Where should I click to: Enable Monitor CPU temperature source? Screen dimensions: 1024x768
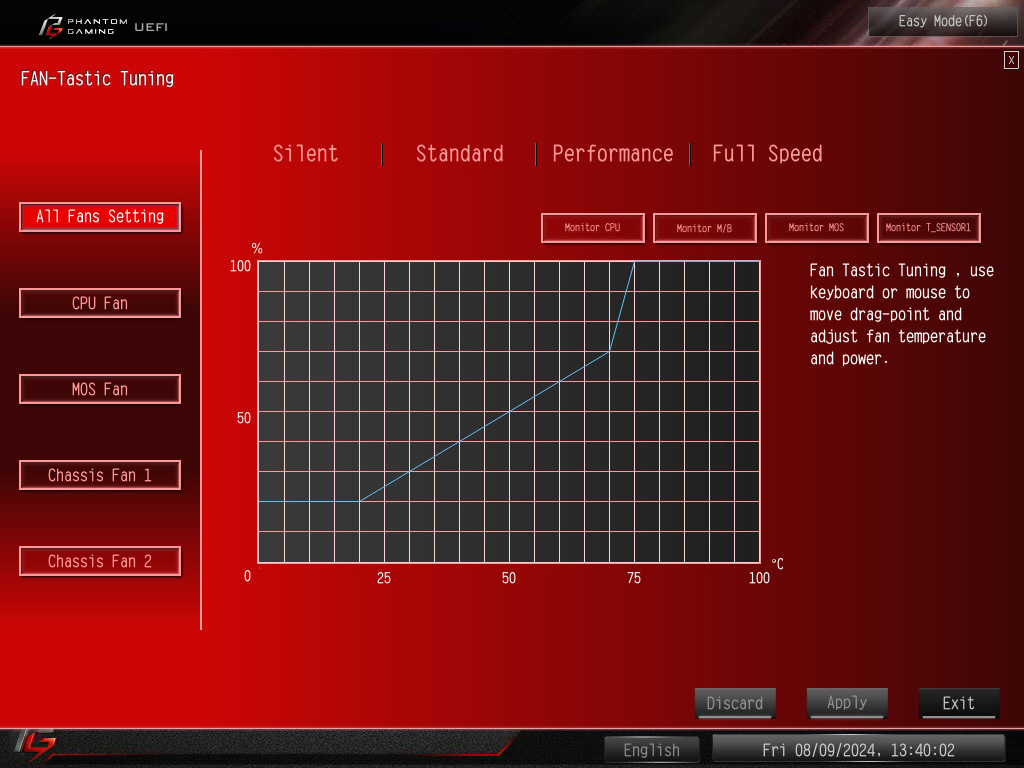point(592,228)
